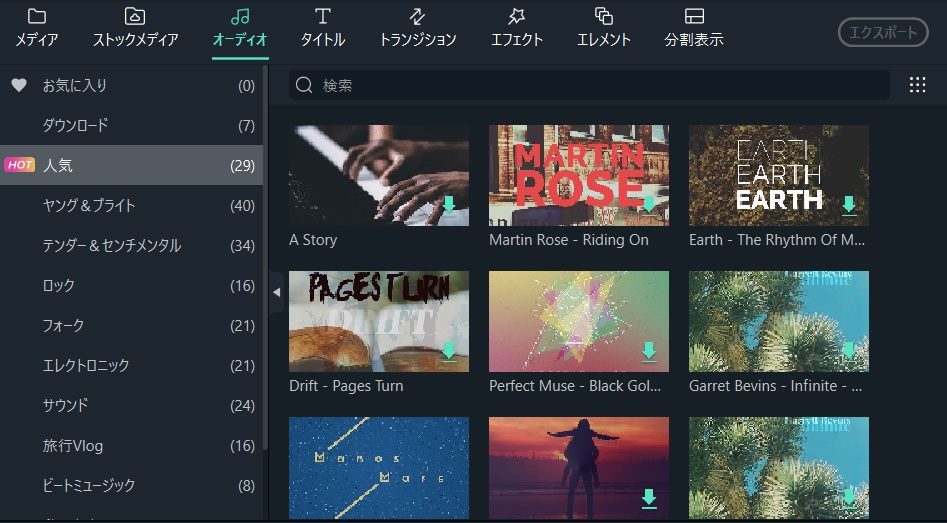Image resolution: width=947 pixels, height=523 pixels.
Task: Select ビートミュージック category
Action: (x=132, y=485)
